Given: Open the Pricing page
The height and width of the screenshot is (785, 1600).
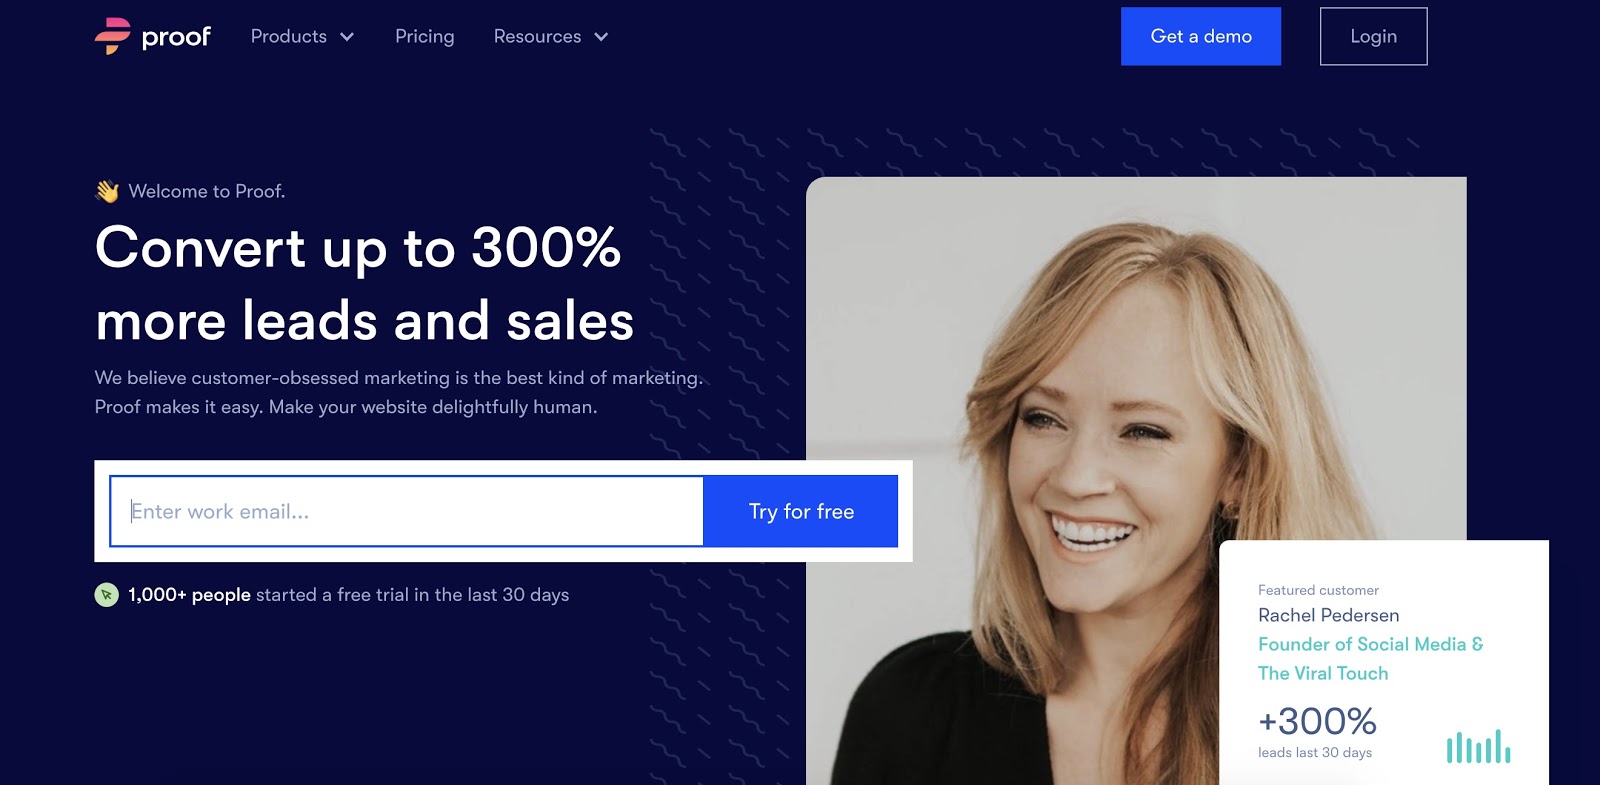Looking at the screenshot, I should (424, 36).
